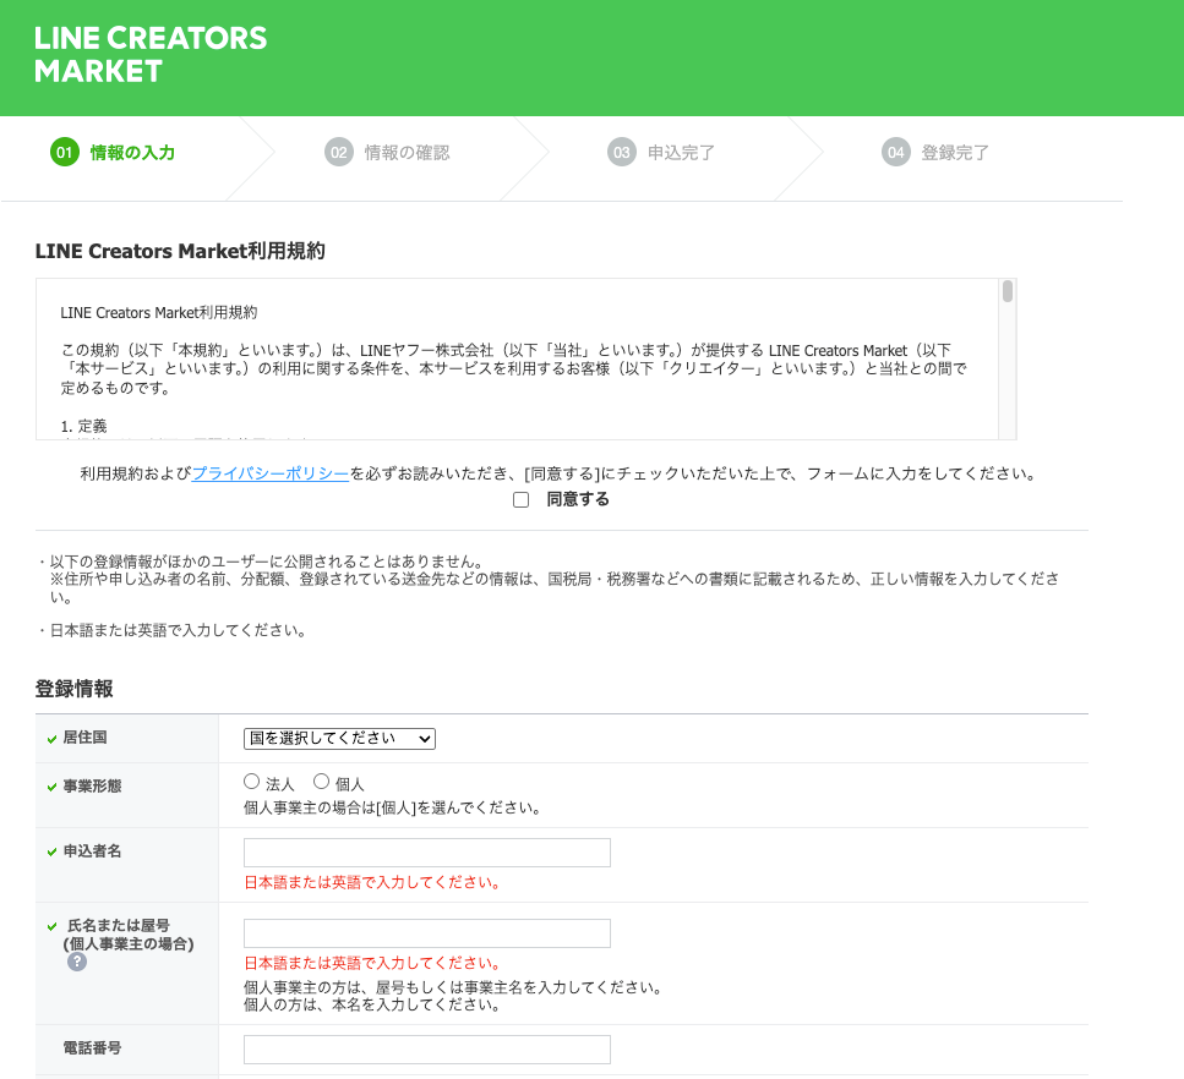Select the 法人 radio button

point(251,782)
